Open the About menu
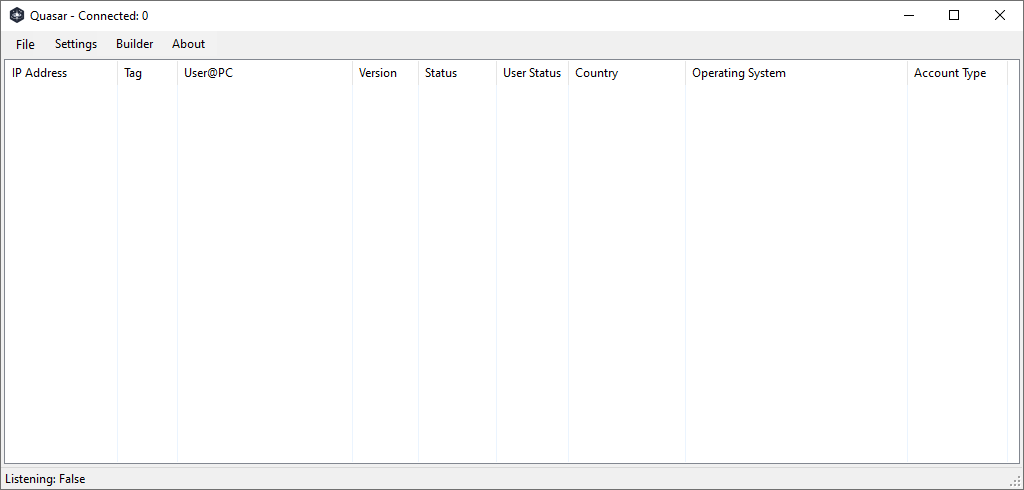Image resolution: width=1024 pixels, height=490 pixels. coord(188,44)
